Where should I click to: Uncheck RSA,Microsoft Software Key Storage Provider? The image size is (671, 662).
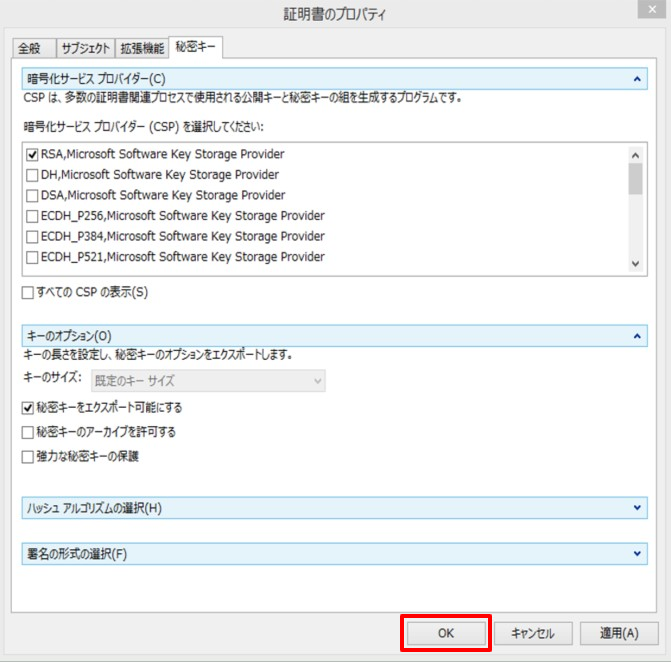coord(32,154)
